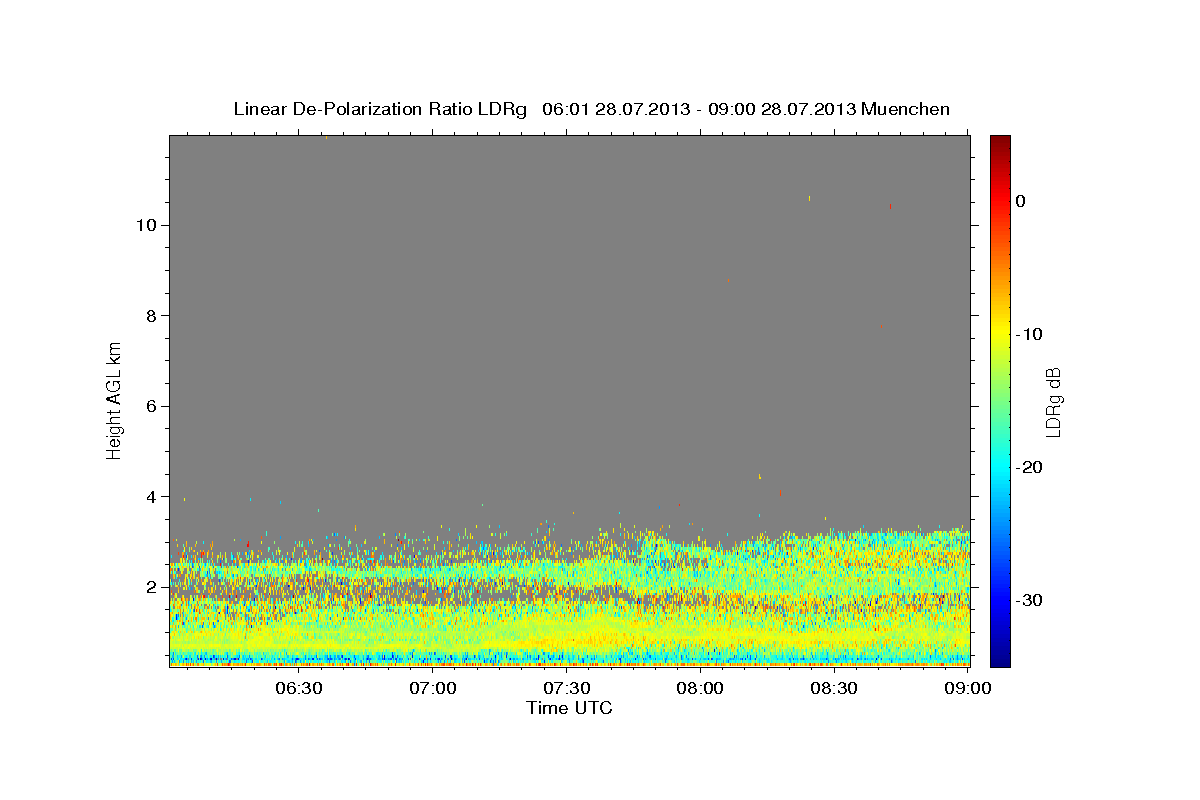
Task: Click the 07:00 time tick label
Action: (433, 688)
